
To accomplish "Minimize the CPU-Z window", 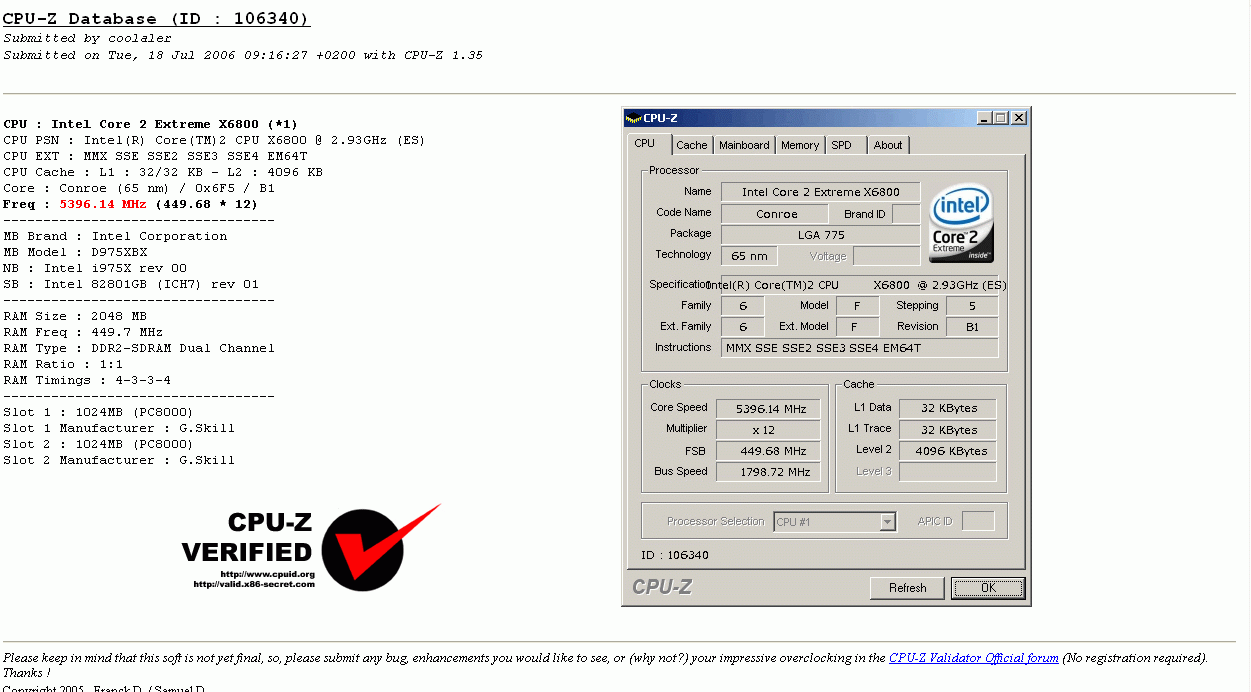I will coord(985,118).
